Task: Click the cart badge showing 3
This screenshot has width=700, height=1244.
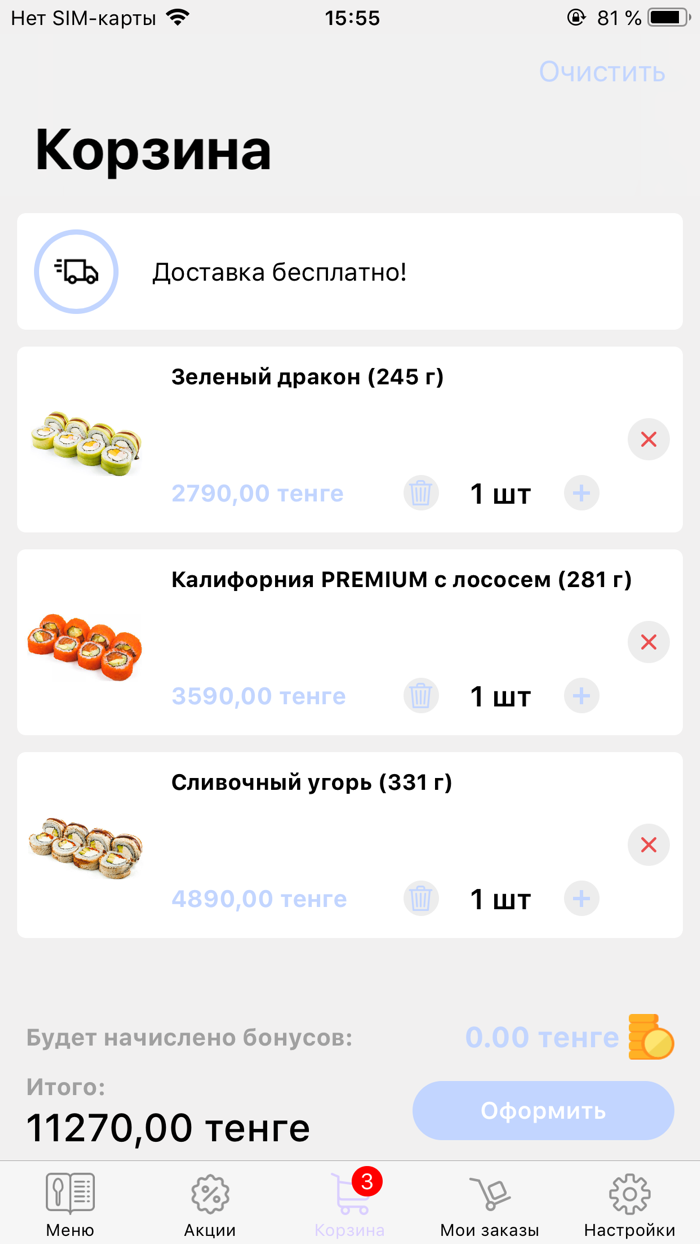Action: tap(368, 1179)
